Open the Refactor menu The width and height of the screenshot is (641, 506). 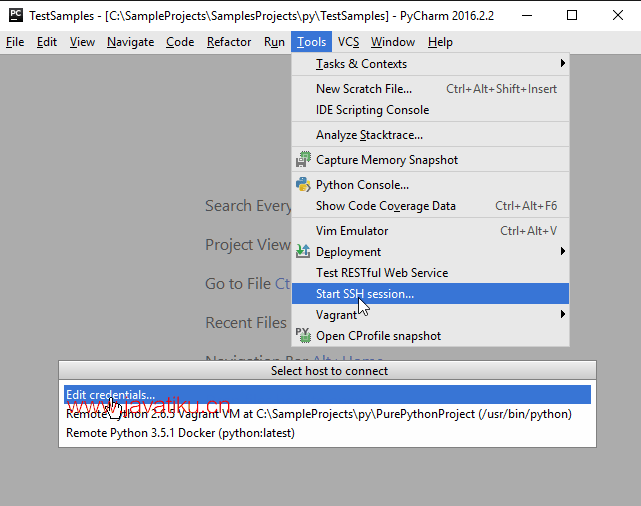click(x=229, y=42)
